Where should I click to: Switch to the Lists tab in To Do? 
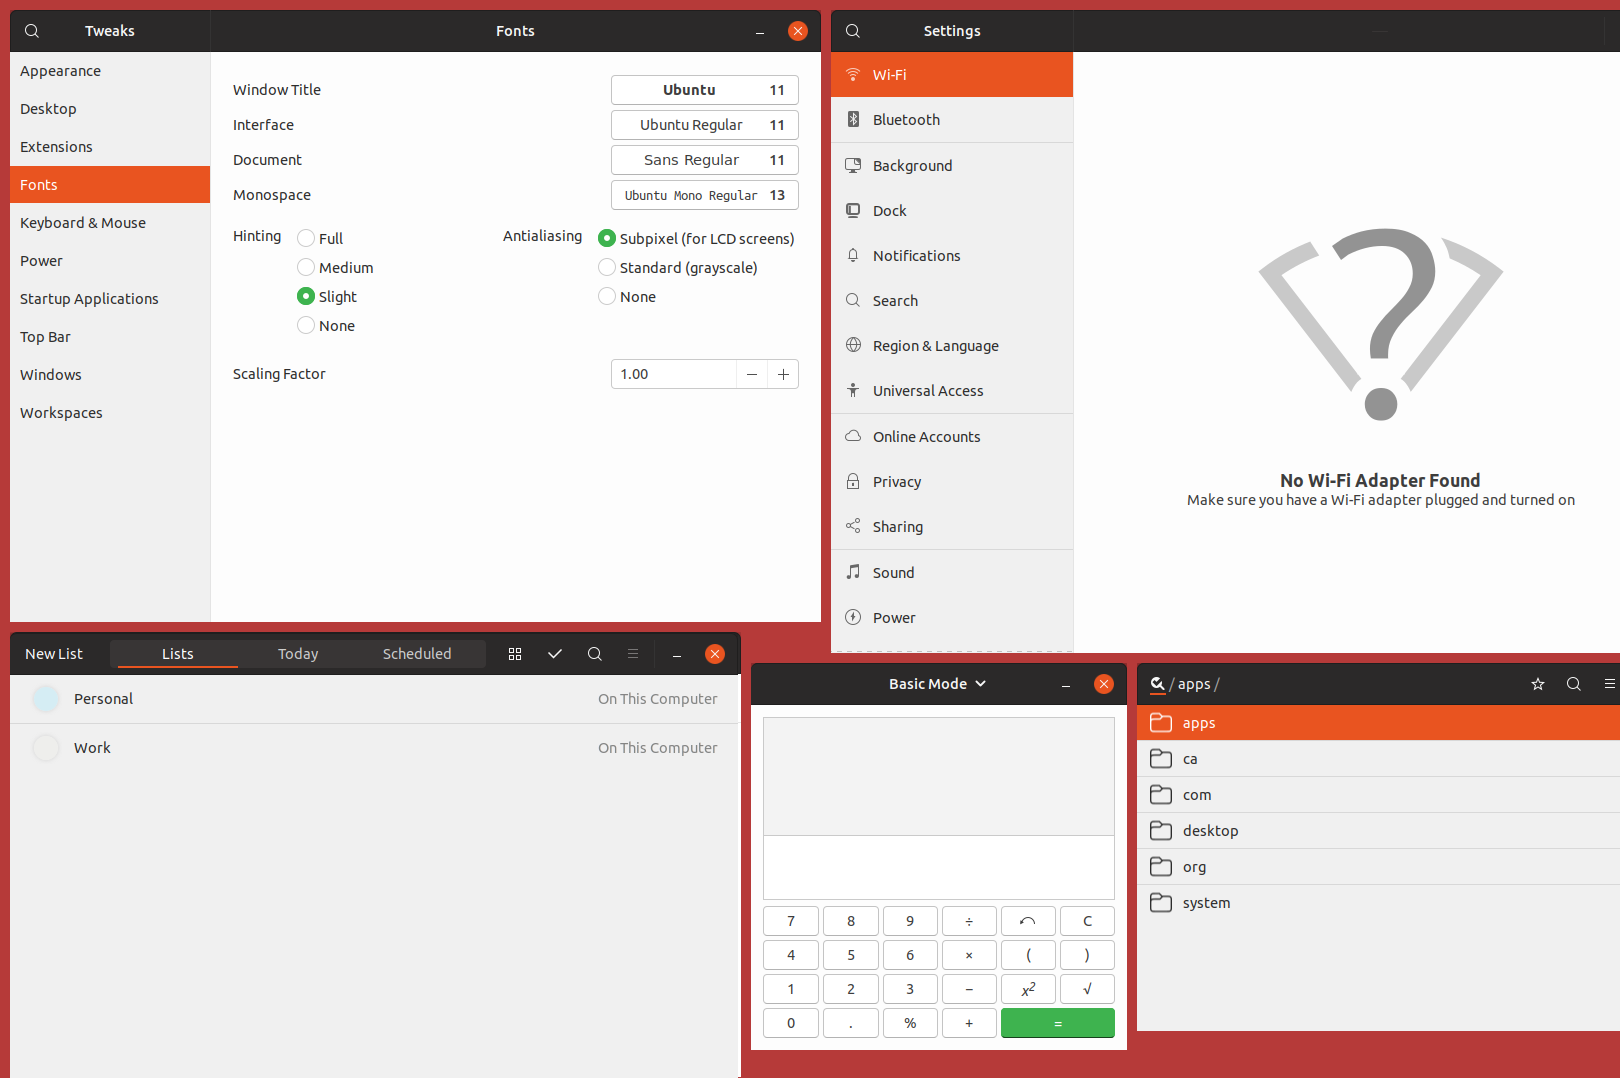coord(178,654)
